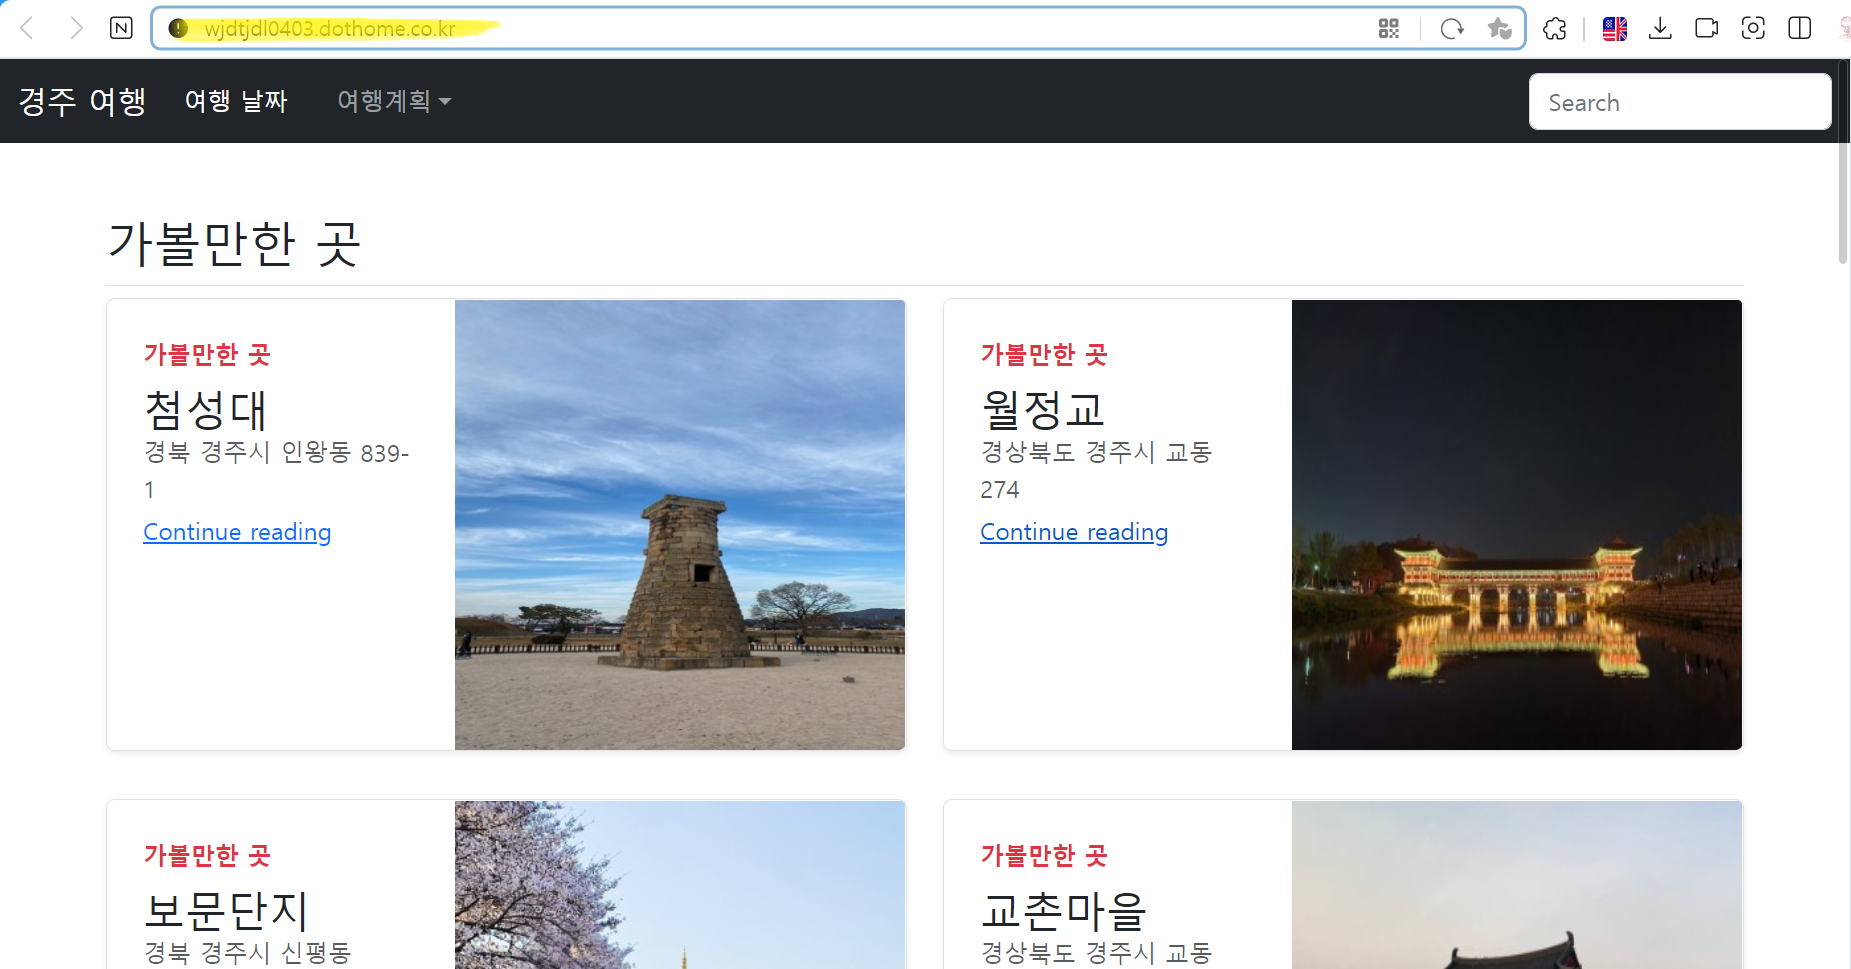The width and height of the screenshot is (1851, 969).
Task: Go back with the browser back arrow
Action: [27, 28]
